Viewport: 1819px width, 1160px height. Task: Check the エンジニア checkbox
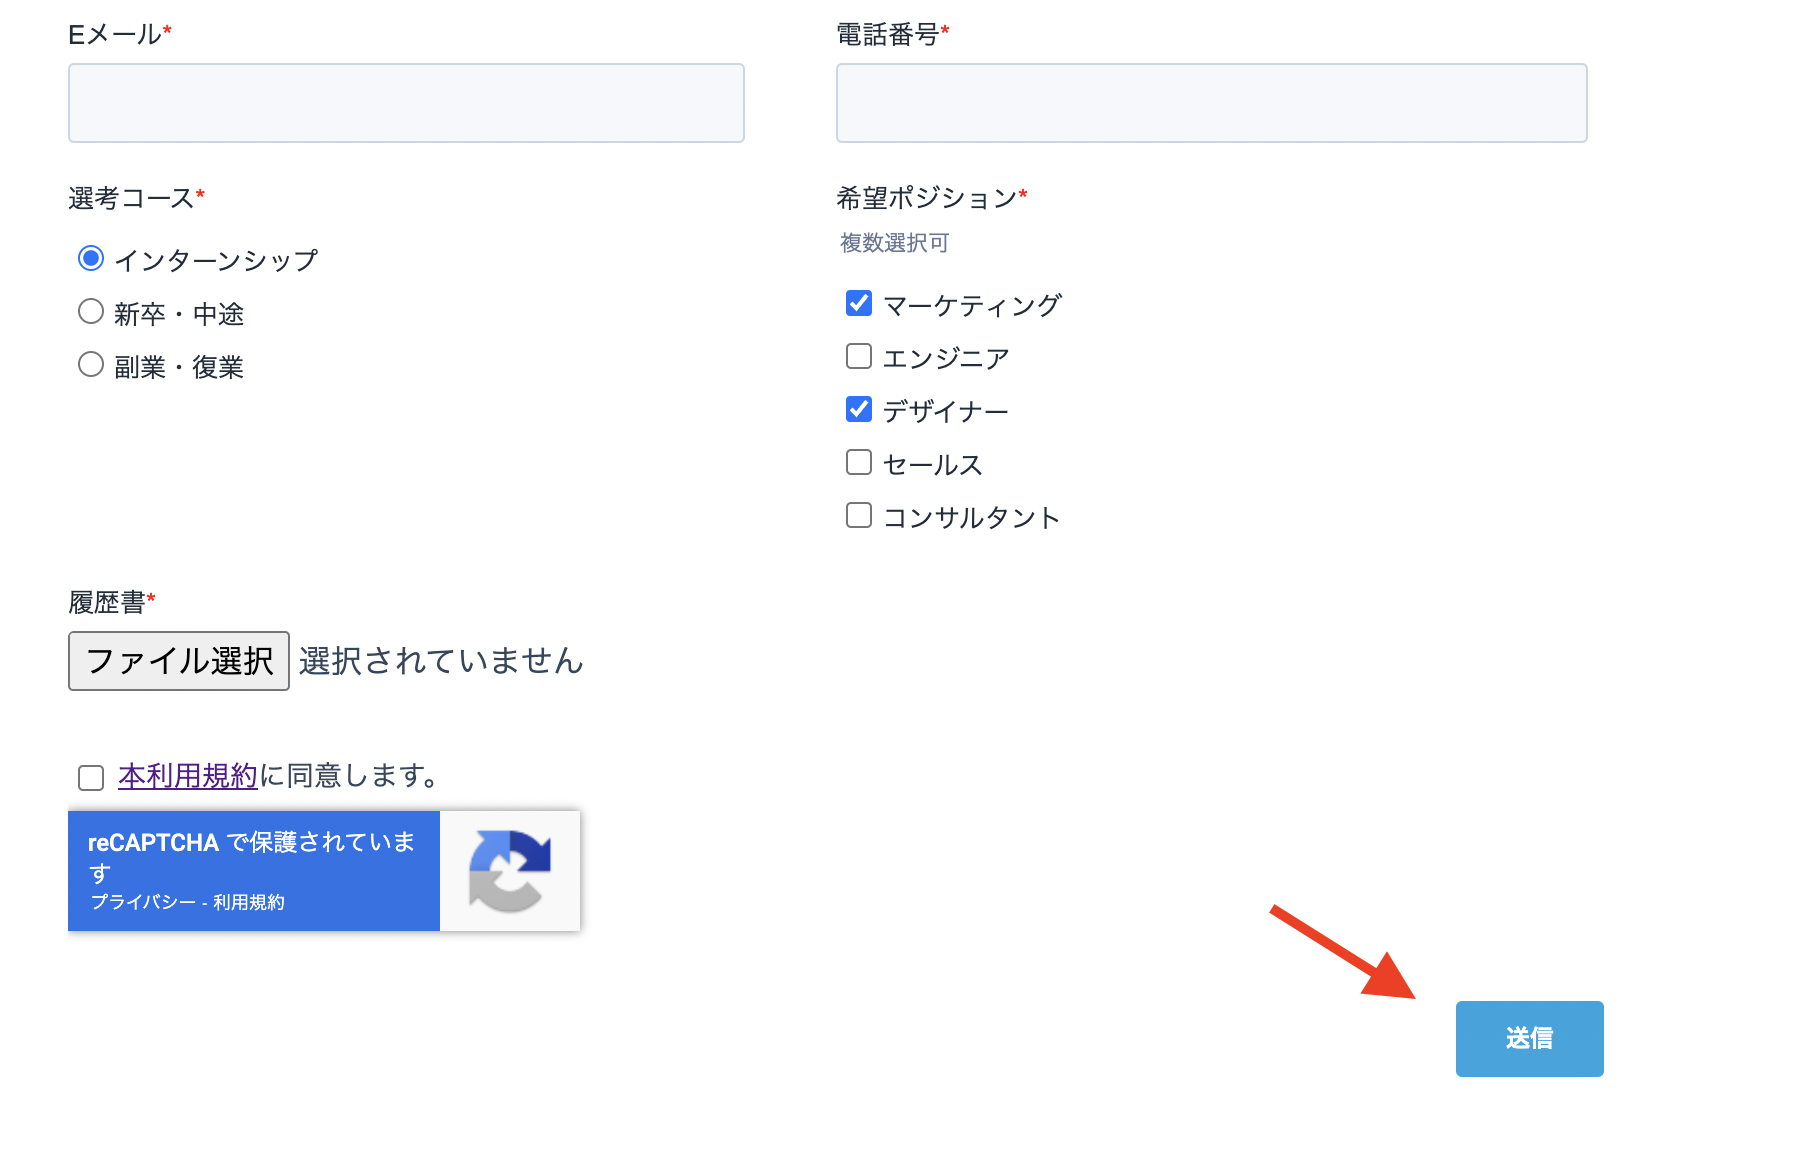pos(859,356)
